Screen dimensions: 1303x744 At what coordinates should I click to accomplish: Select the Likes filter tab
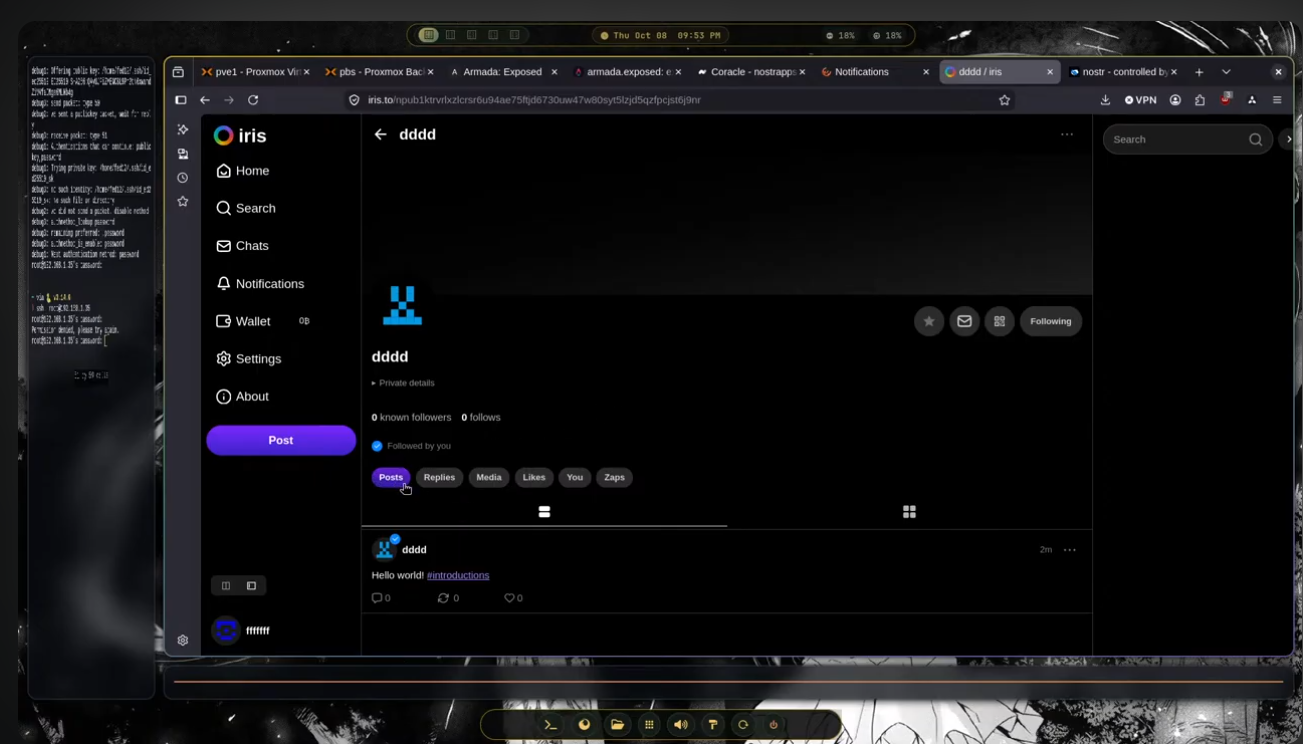(x=534, y=477)
